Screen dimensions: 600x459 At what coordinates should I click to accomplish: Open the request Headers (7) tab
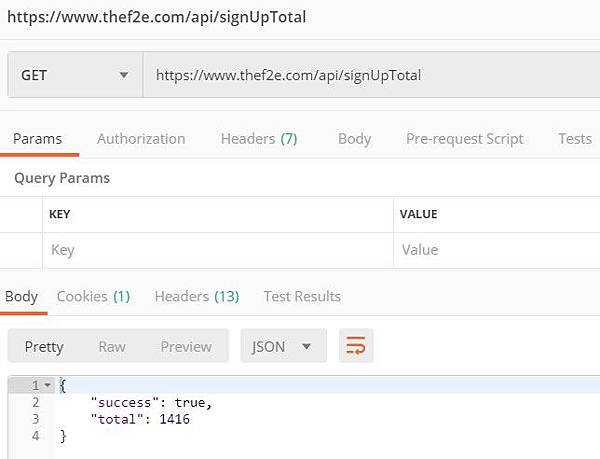pyautogui.click(x=259, y=139)
